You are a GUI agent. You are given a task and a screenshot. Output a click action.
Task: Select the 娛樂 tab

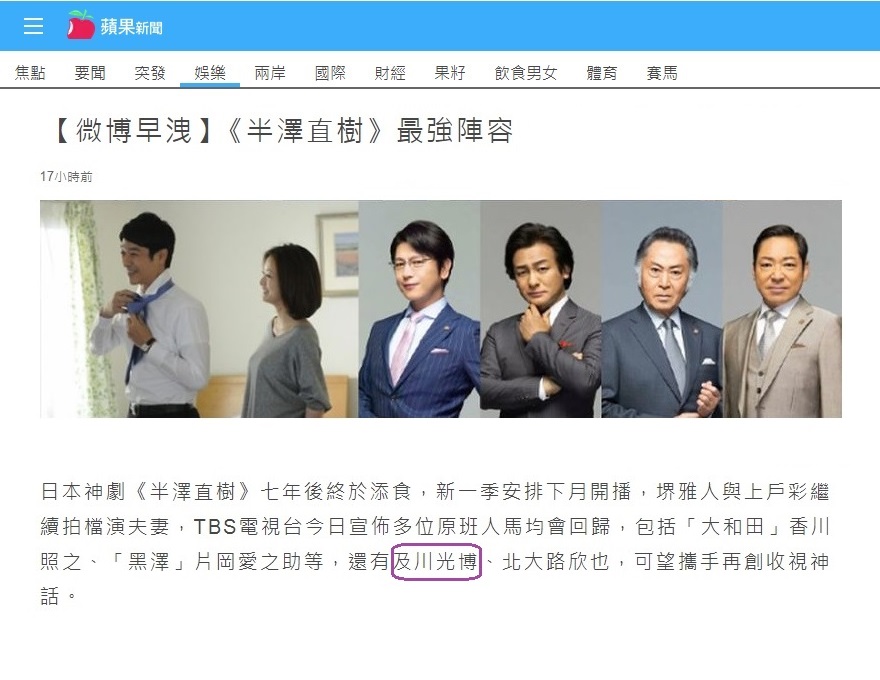210,73
